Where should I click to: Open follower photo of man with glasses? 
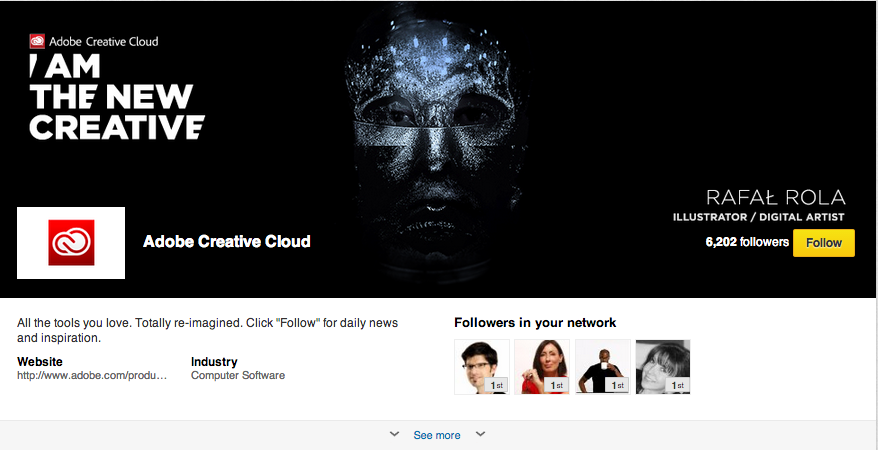click(482, 367)
